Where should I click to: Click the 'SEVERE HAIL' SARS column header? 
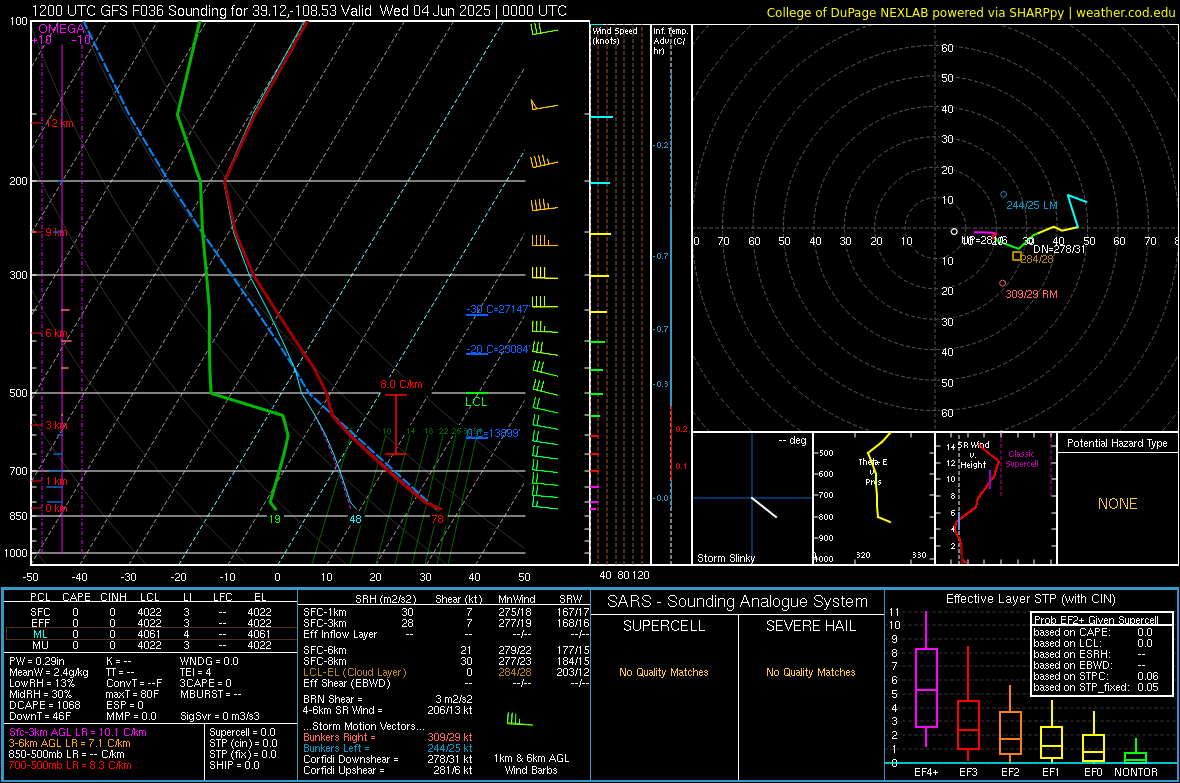tap(810, 626)
